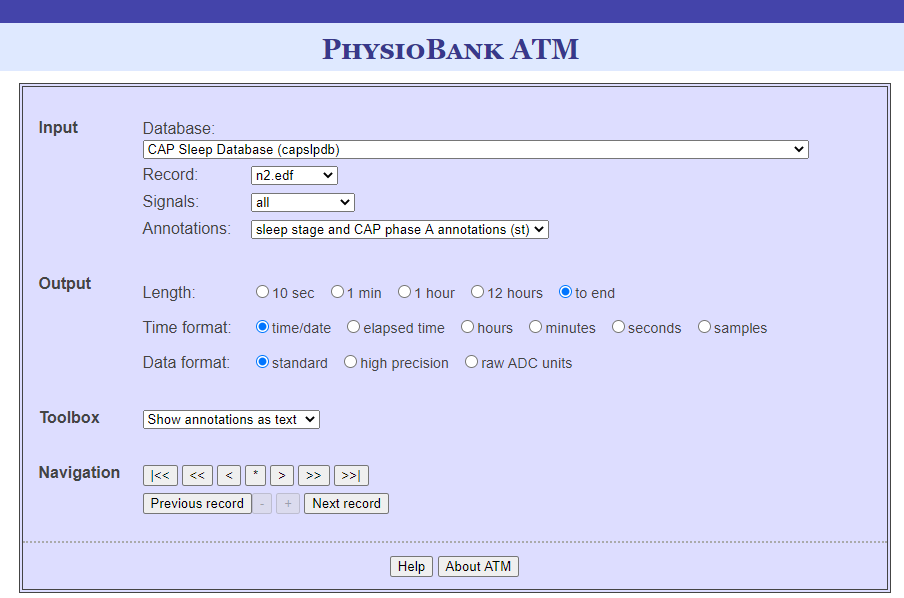Open the Database dropdown showing CAP Sleep Database
Screen dimensions: 904x598
476,149
